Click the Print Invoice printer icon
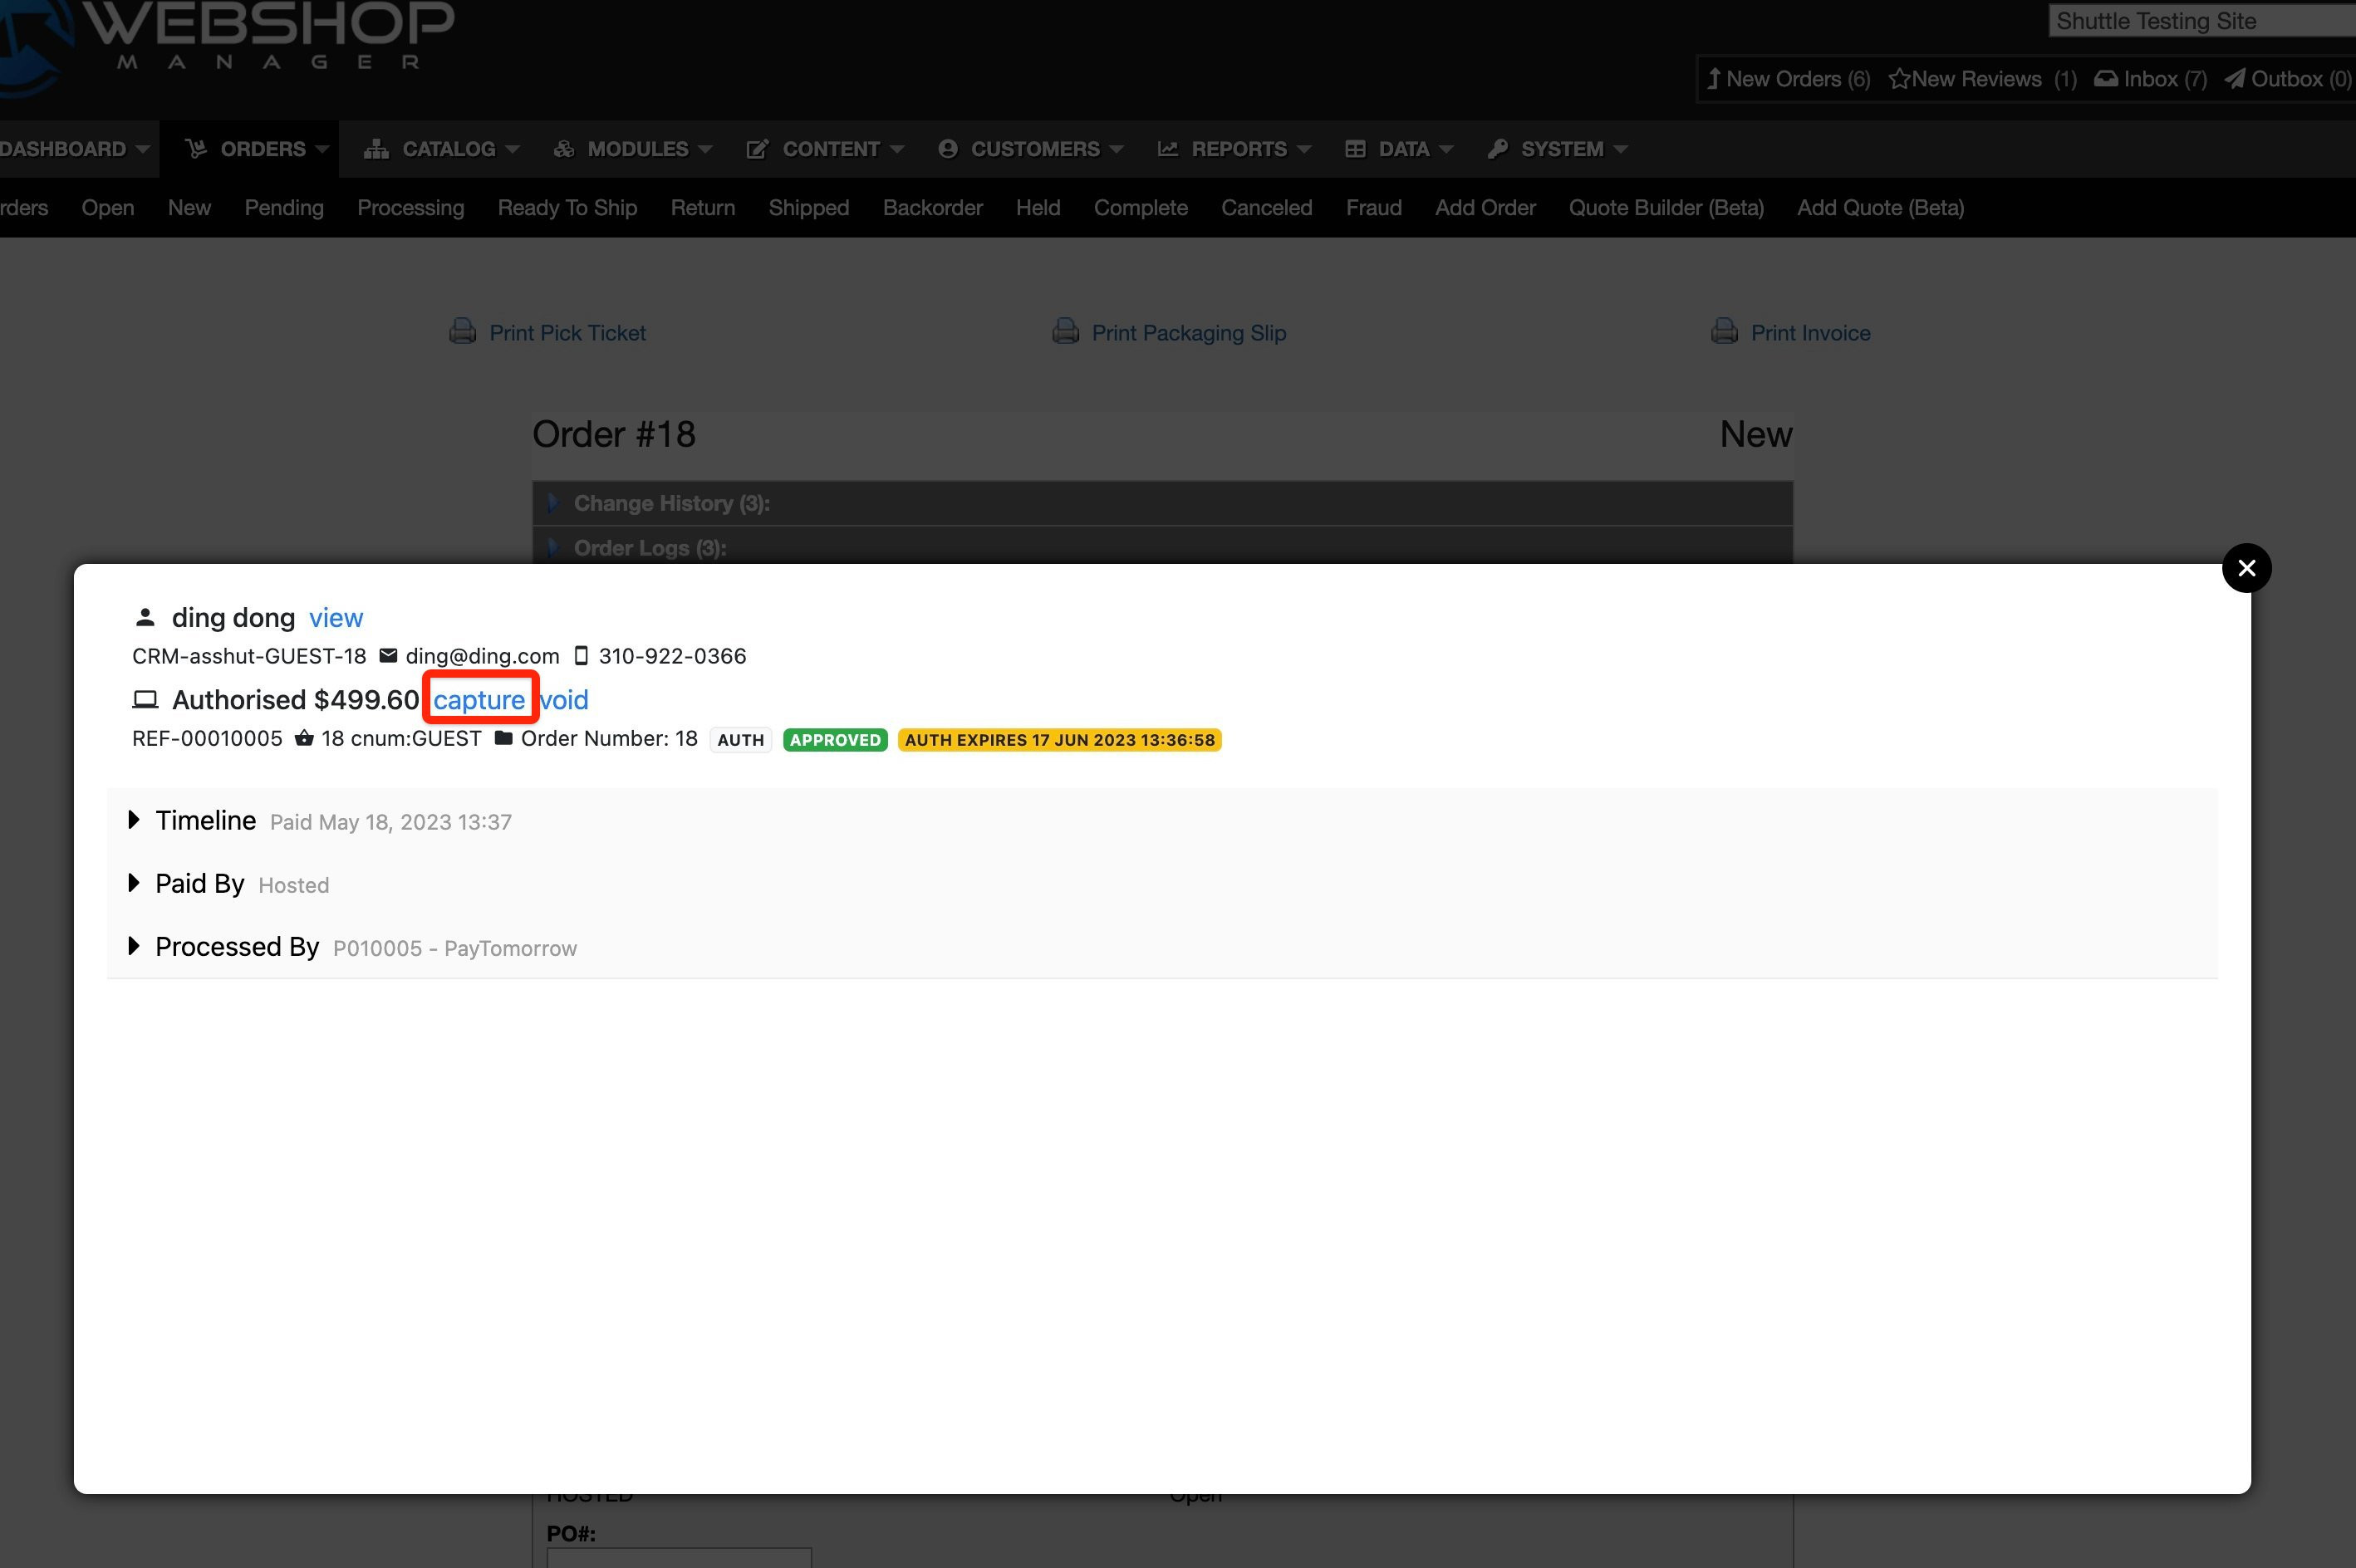 click(x=1724, y=331)
